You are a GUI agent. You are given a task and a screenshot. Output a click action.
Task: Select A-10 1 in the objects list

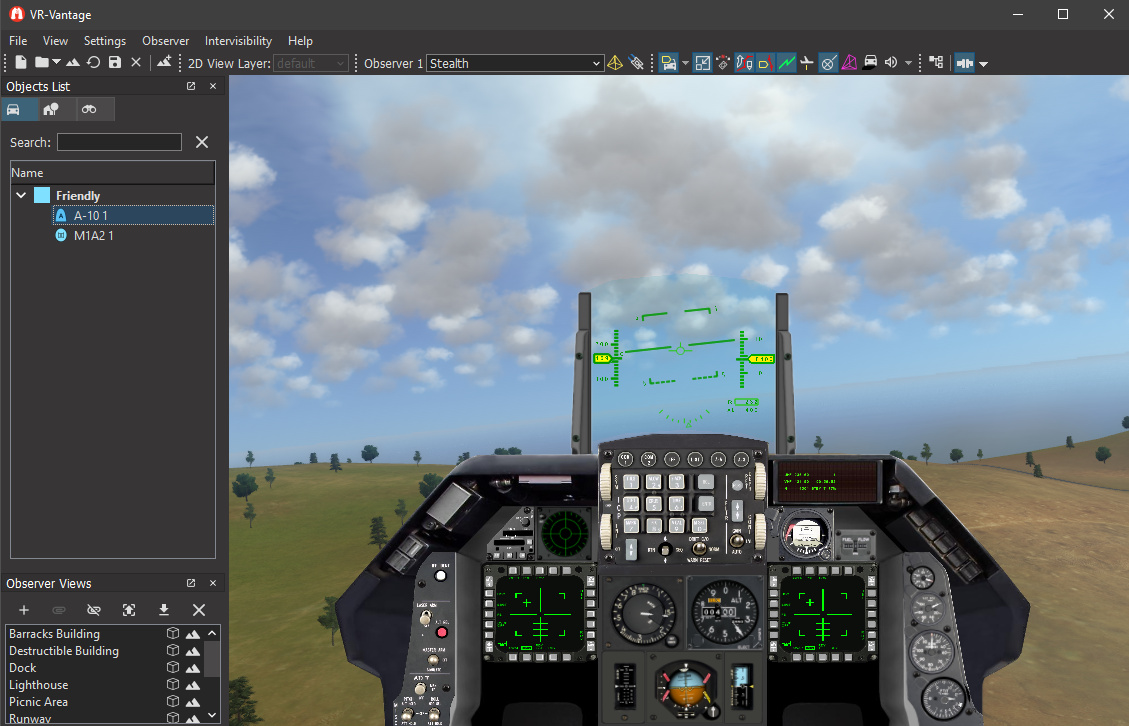point(133,215)
